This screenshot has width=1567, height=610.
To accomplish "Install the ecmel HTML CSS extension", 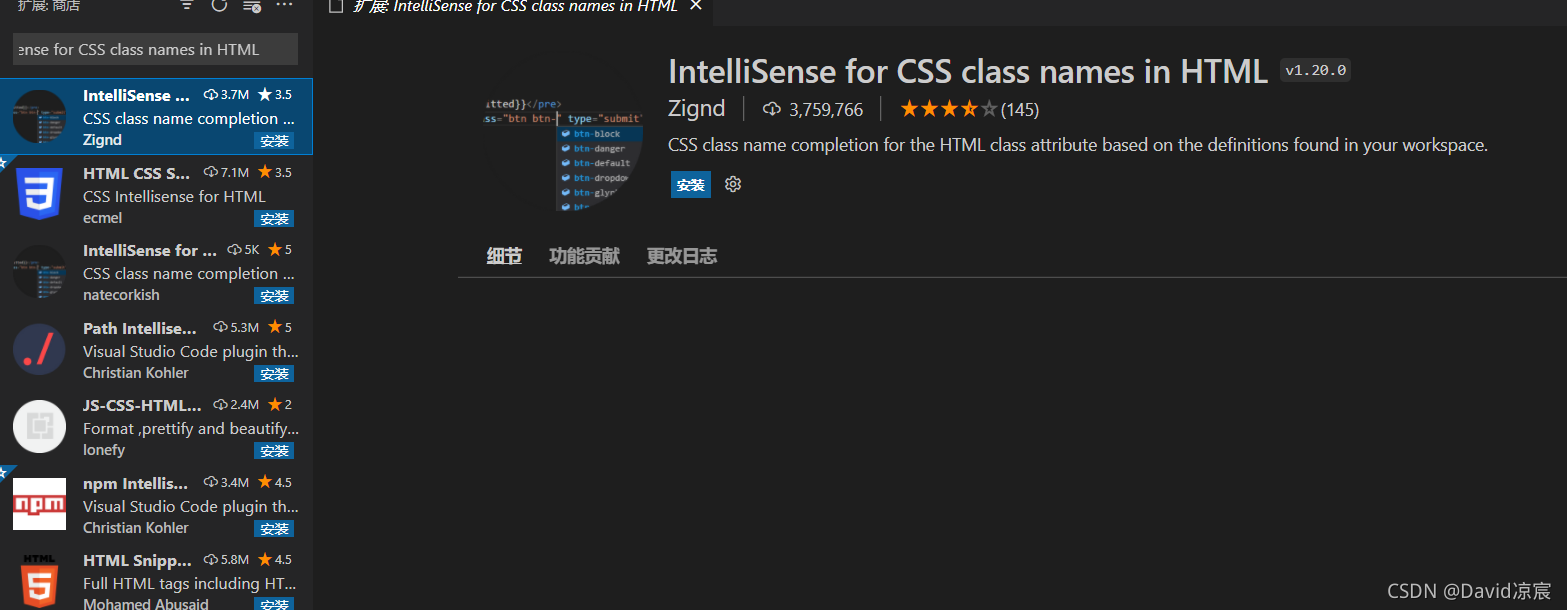I will coord(274,219).
